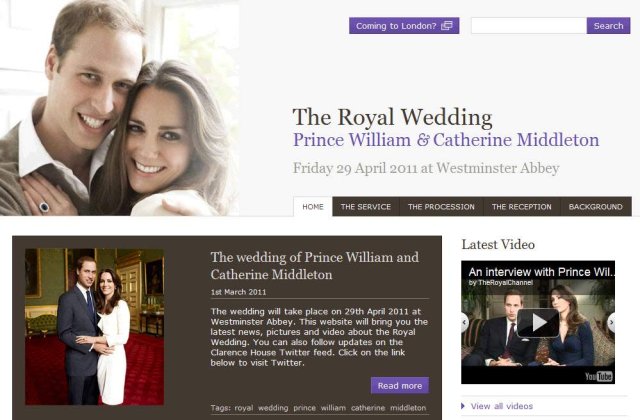The height and width of the screenshot is (420, 640).
Task: Click the View all videos link
Action: (502, 406)
